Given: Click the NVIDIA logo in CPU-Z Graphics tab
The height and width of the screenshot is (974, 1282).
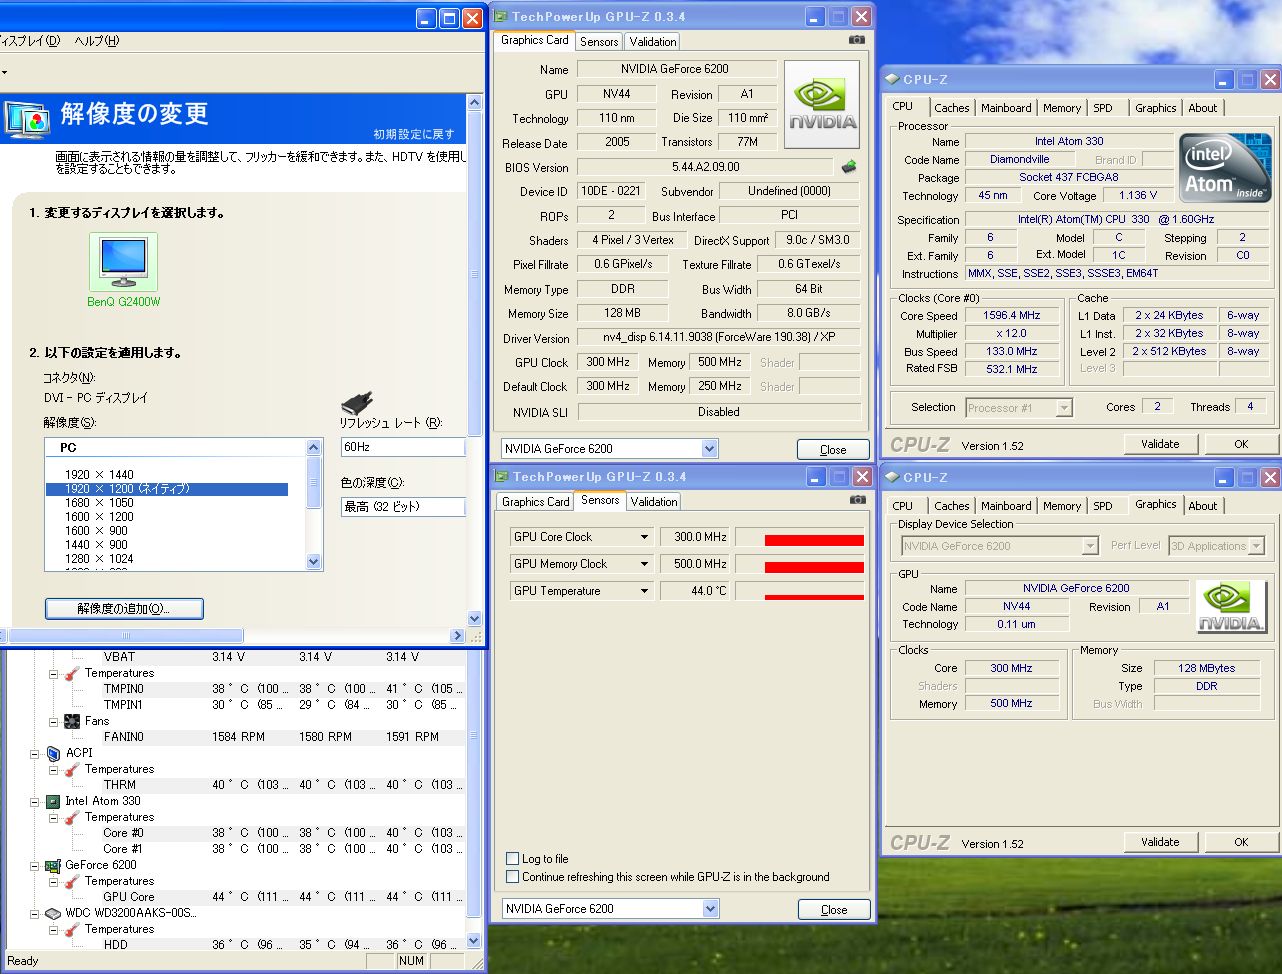Looking at the screenshot, I should 1232,607.
